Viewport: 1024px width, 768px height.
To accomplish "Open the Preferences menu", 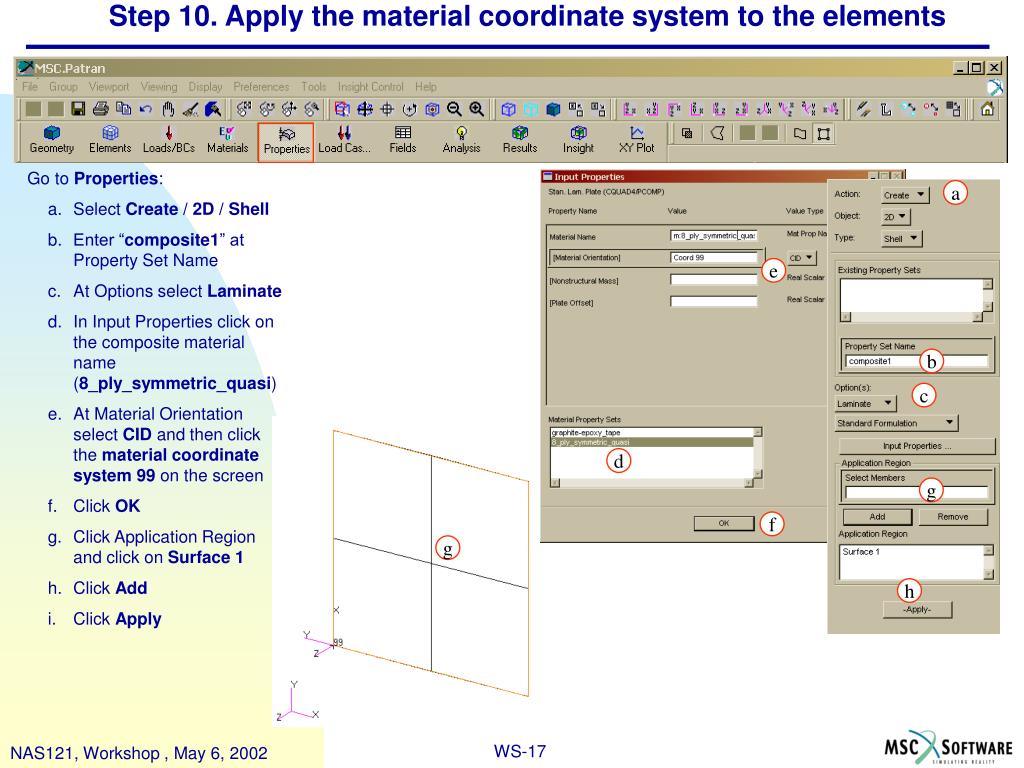I will (x=261, y=86).
